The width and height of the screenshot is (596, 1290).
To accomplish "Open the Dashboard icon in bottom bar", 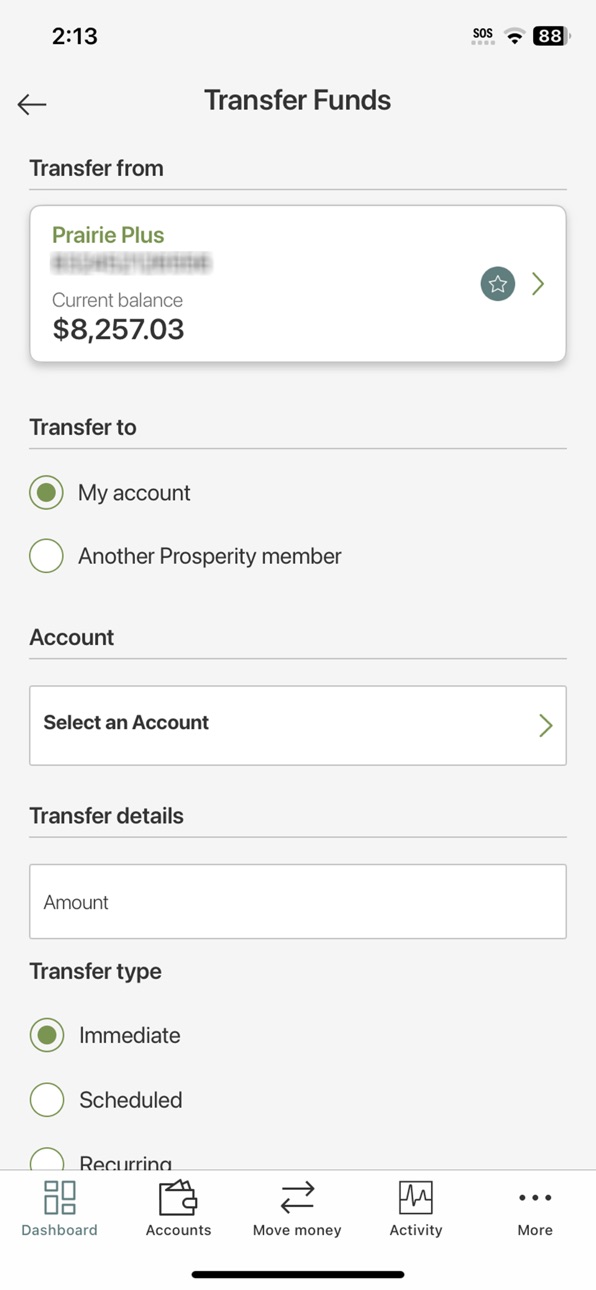I will point(60,1197).
